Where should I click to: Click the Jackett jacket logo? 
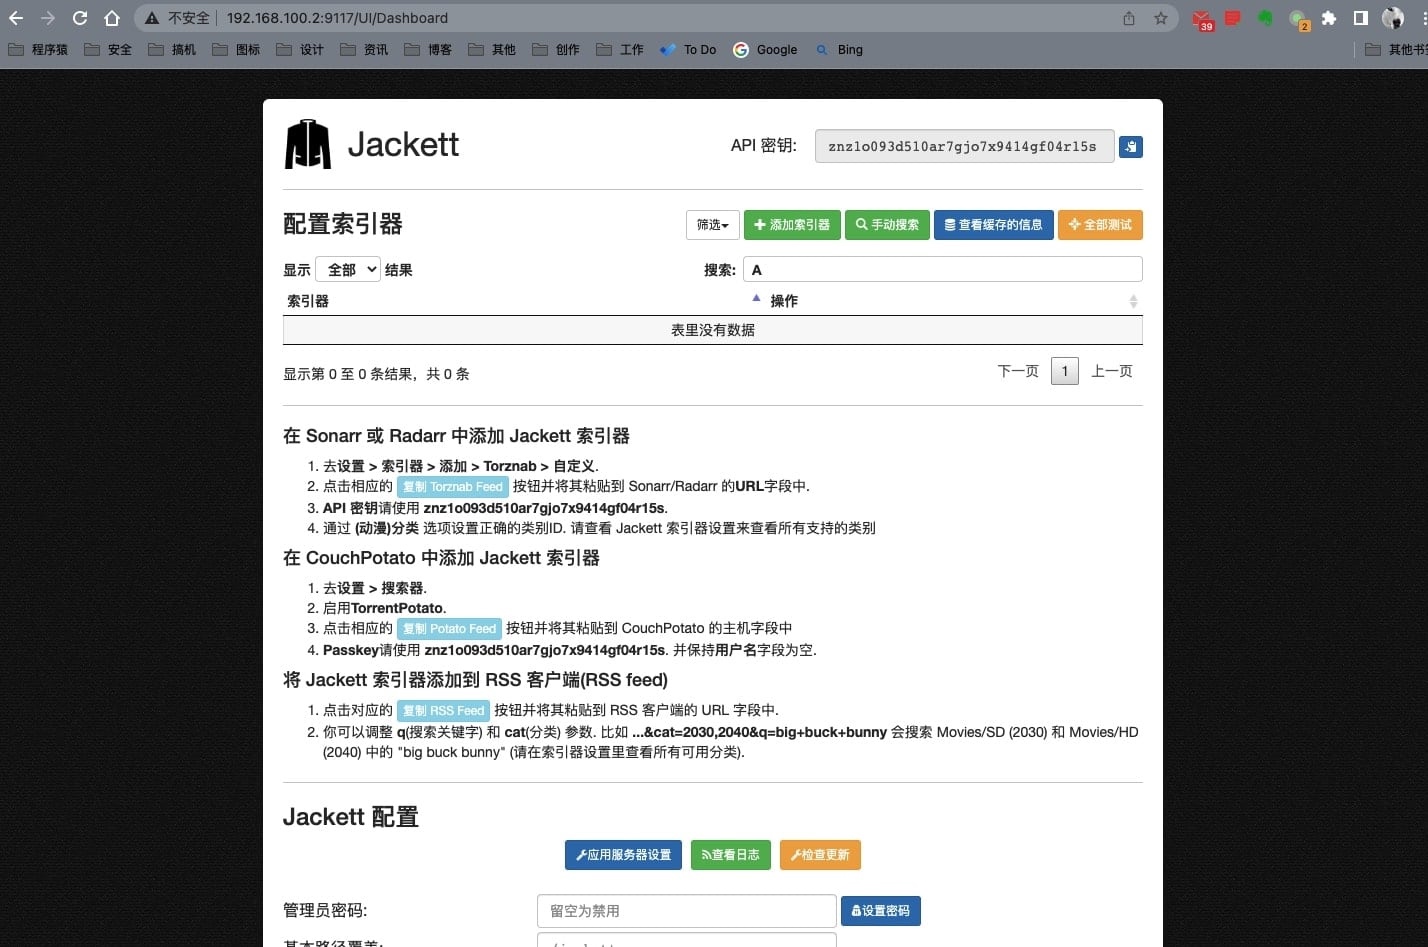tap(308, 144)
